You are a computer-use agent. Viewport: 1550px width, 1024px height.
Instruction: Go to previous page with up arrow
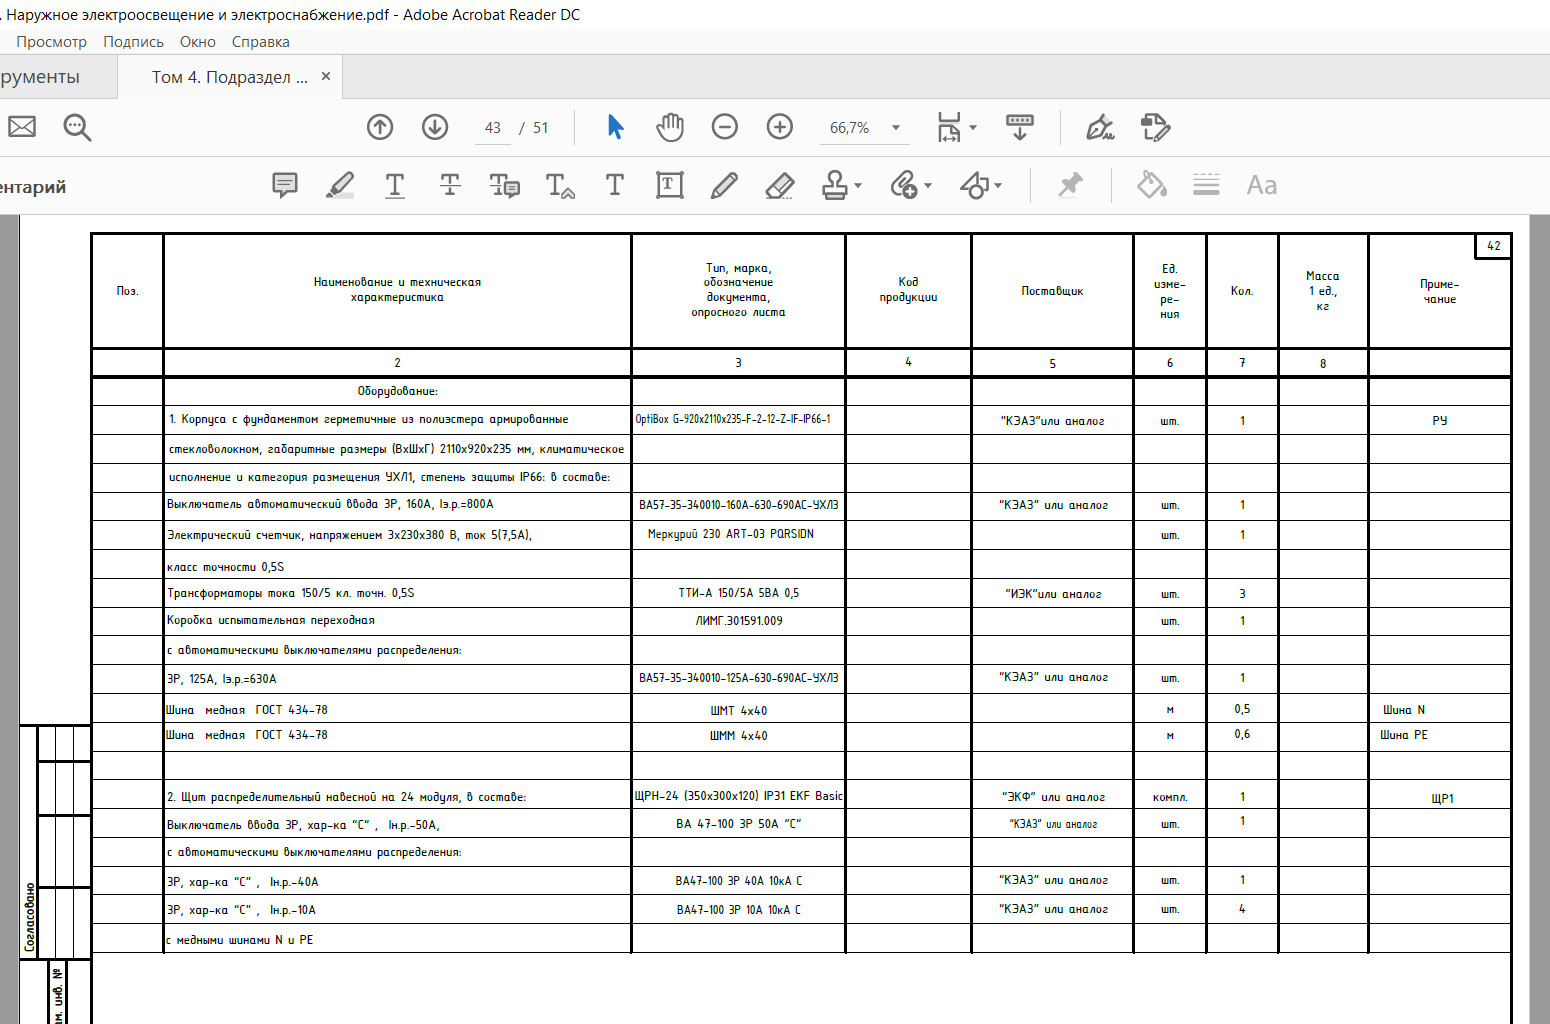click(x=380, y=127)
